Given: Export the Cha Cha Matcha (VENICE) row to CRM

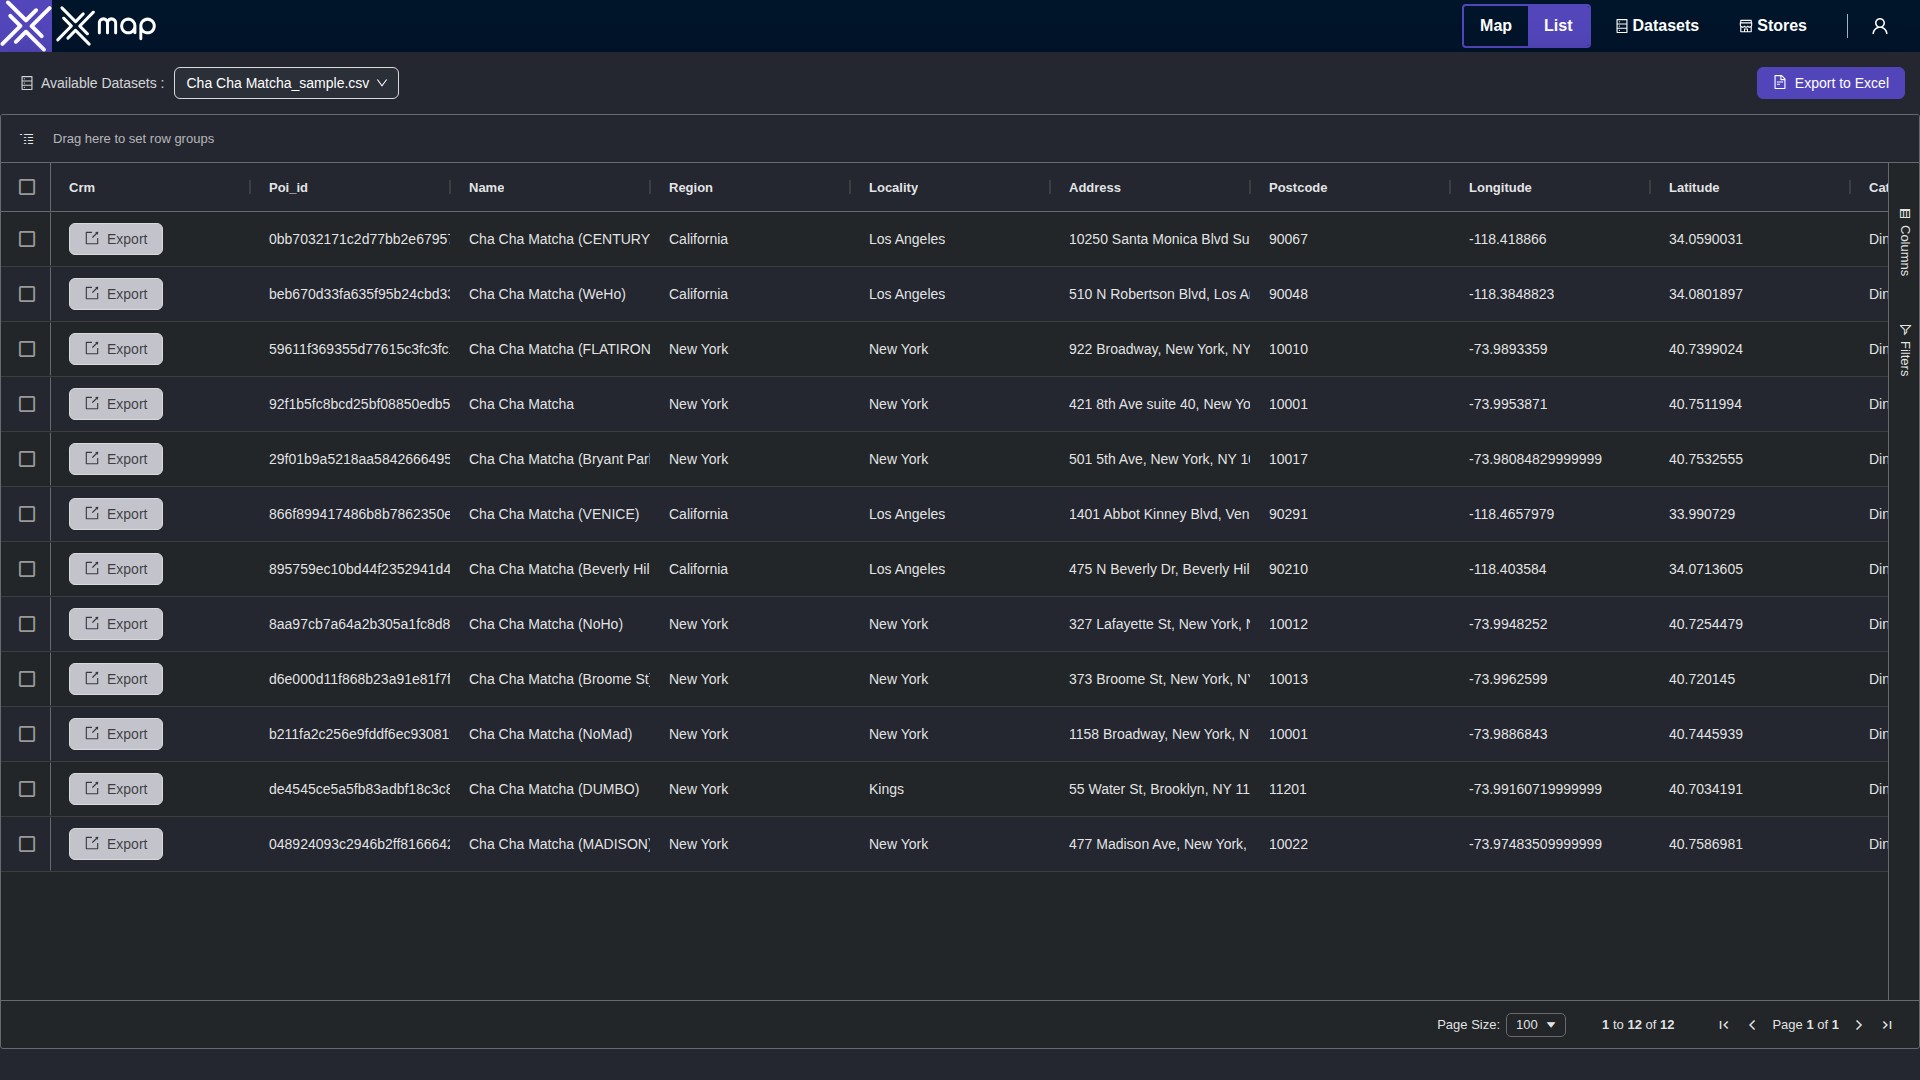Looking at the screenshot, I should [116, 514].
